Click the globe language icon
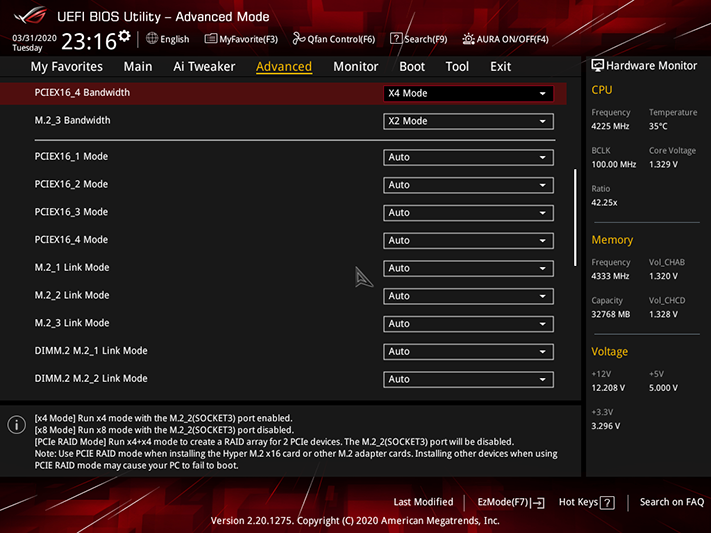 tap(152, 39)
